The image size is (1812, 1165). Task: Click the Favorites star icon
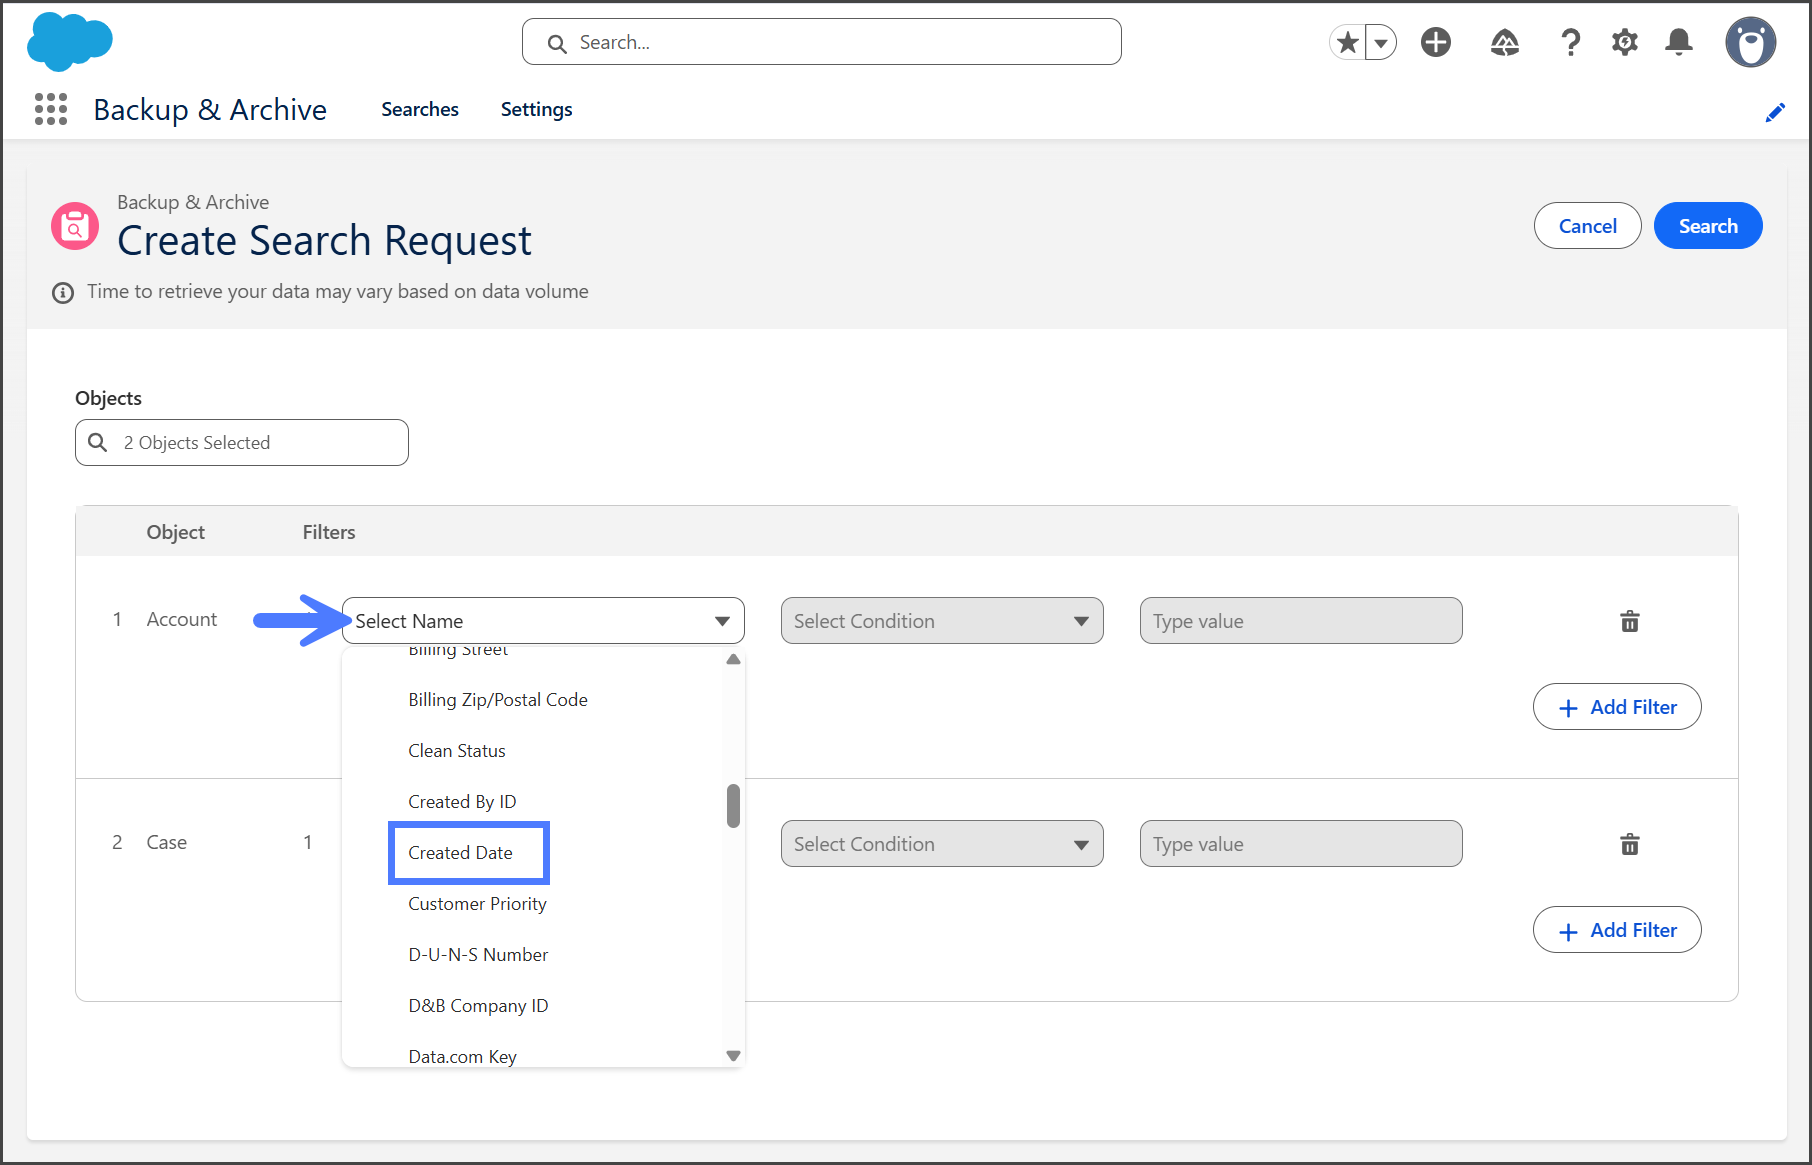1348,42
